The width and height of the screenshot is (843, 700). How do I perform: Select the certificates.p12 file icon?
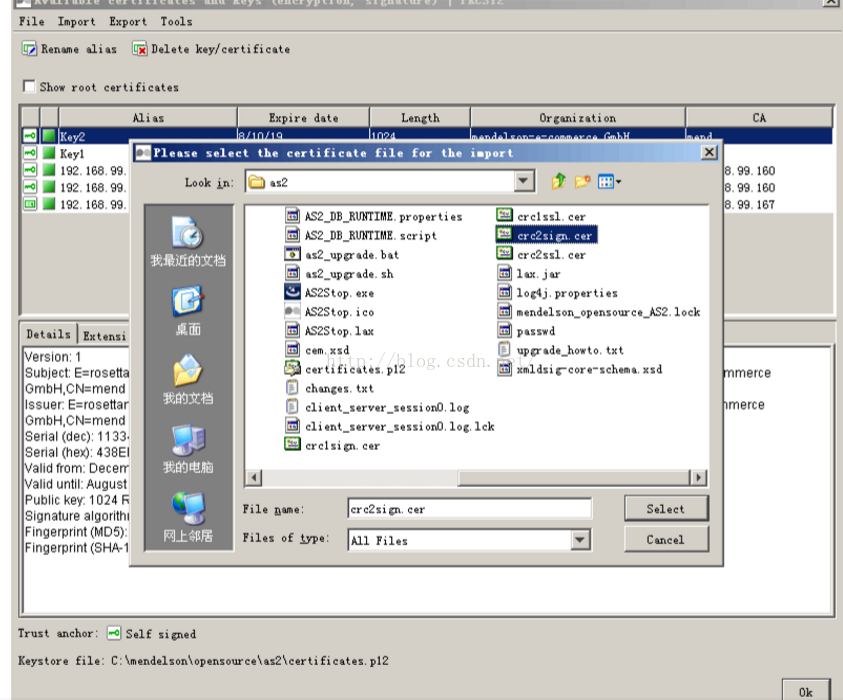coord(292,369)
